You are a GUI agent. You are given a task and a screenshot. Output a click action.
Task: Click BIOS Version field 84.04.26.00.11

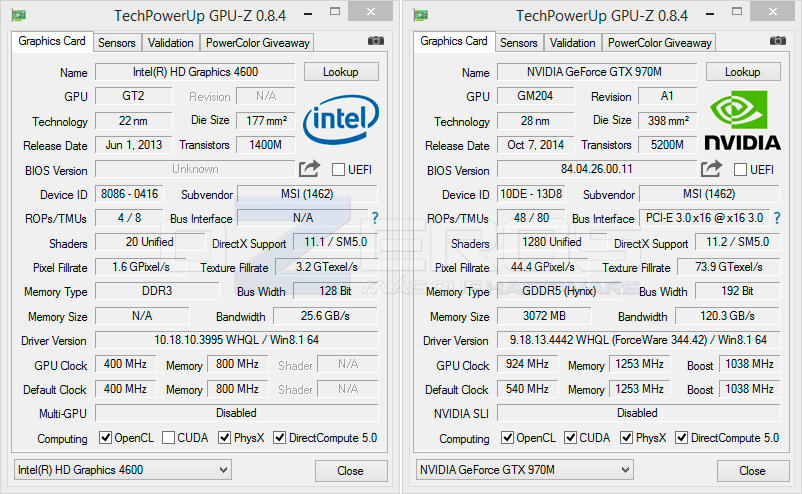pos(597,169)
